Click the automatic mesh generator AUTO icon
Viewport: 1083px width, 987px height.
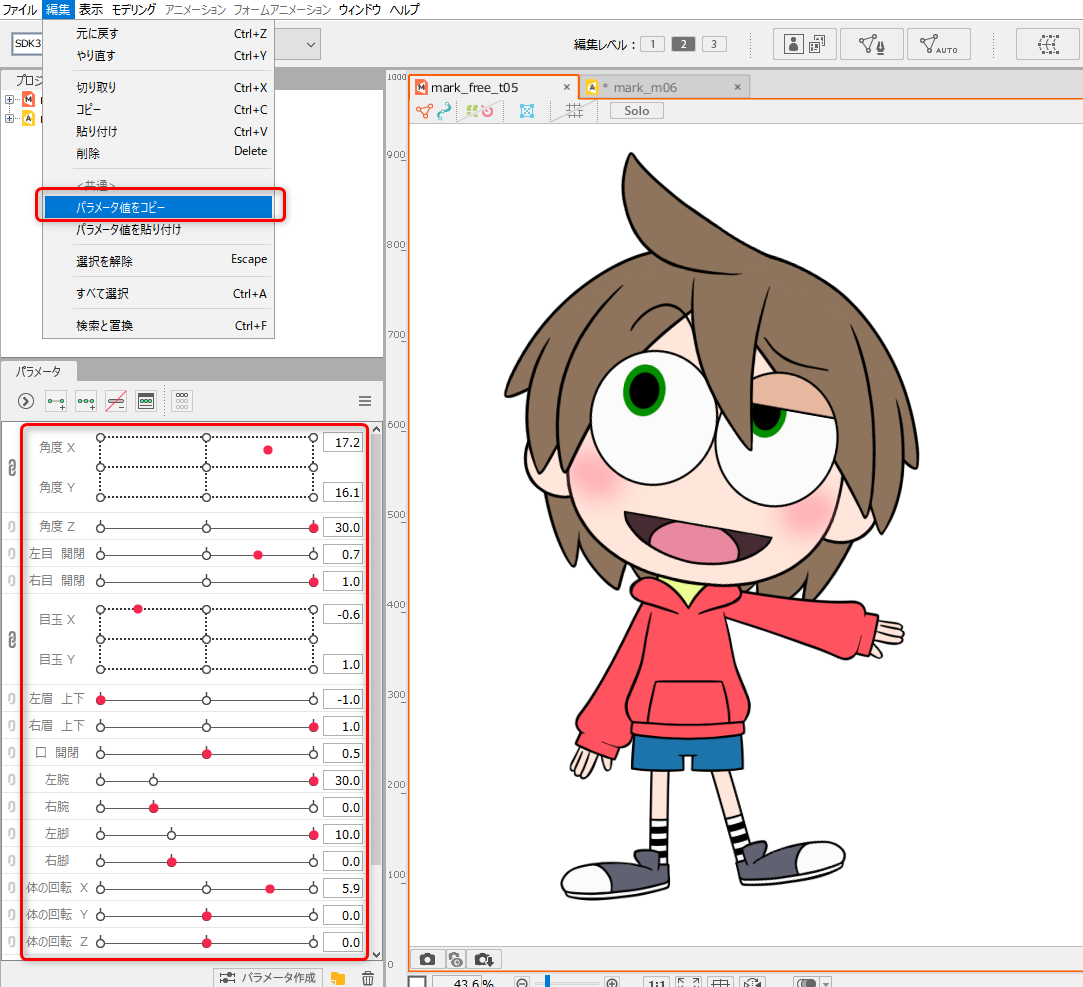click(x=939, y=44)
